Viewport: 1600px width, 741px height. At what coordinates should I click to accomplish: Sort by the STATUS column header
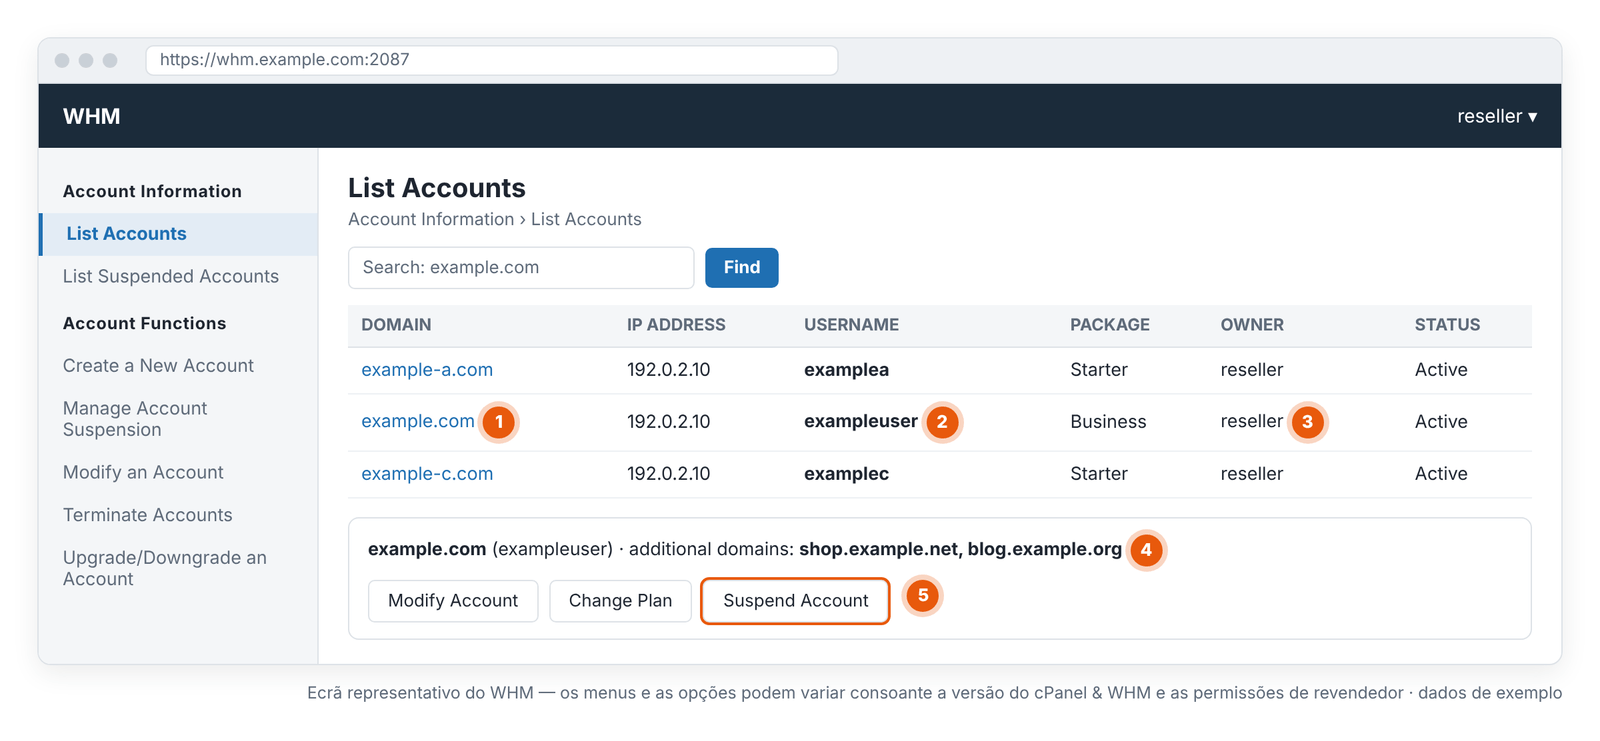point(1447,325)
